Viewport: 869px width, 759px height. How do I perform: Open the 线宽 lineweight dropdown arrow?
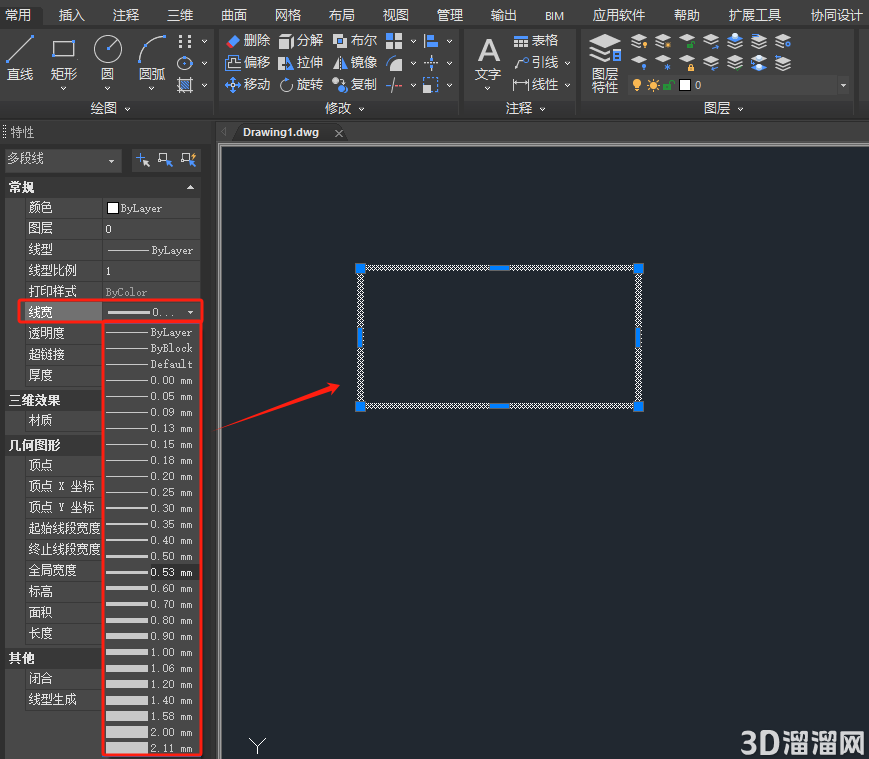click(x=190, y=312)
